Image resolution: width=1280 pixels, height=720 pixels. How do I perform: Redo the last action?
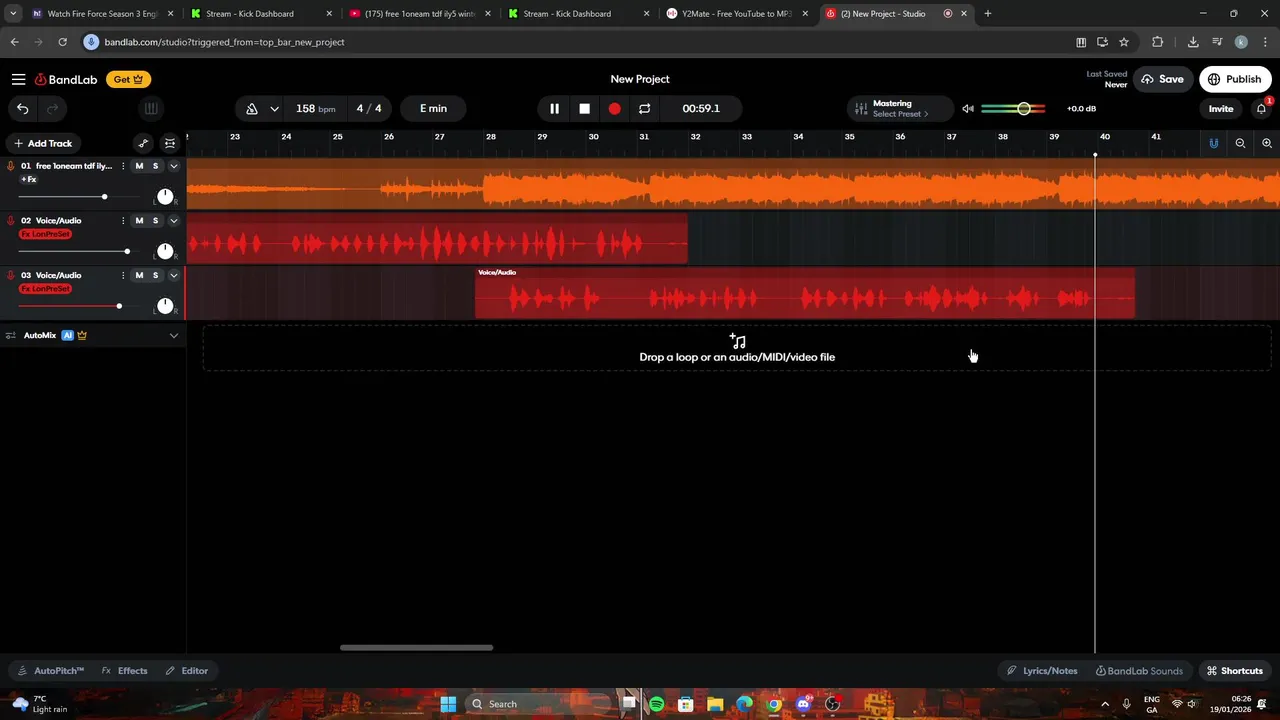pos(52,108)
